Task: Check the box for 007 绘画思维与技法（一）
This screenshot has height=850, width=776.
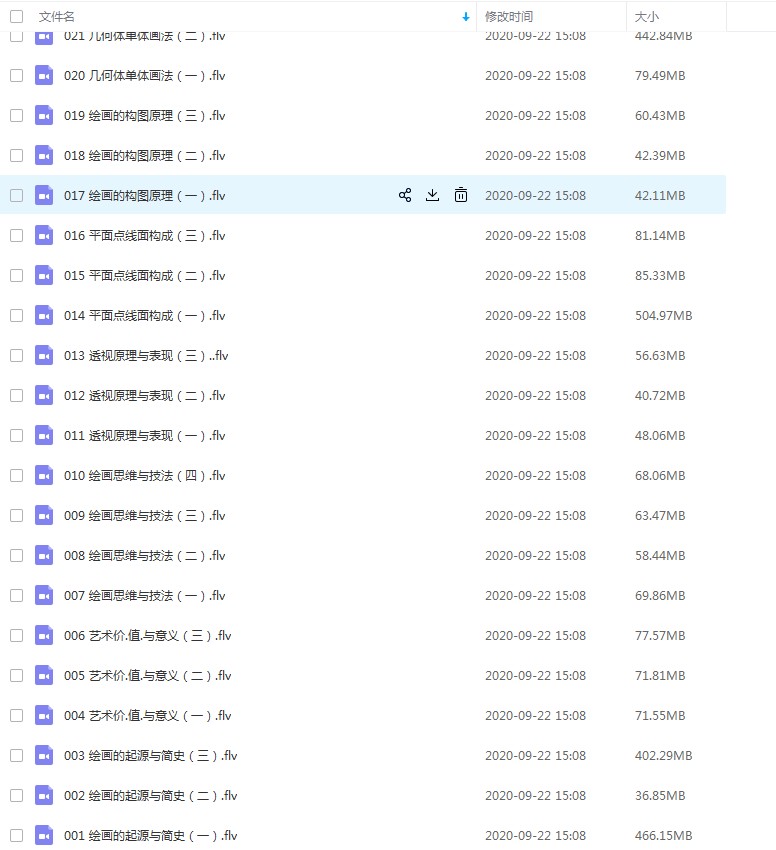Action: [x=17, y=595]
